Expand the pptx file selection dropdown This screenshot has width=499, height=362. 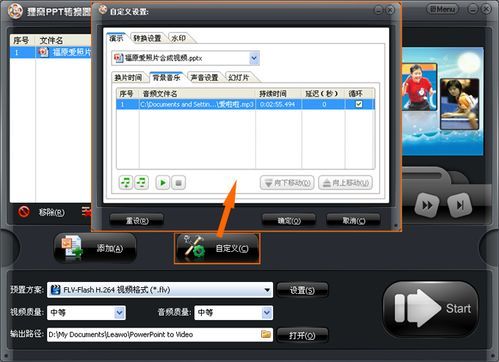click(254, 58)
